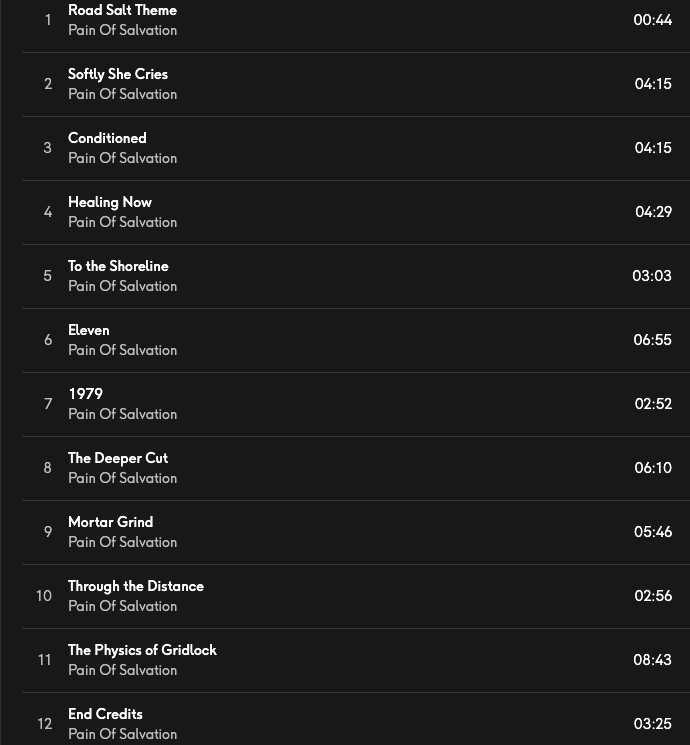Click the song title Eleven
This screenshot has height=745, width=690.
(x=89, y=330)
